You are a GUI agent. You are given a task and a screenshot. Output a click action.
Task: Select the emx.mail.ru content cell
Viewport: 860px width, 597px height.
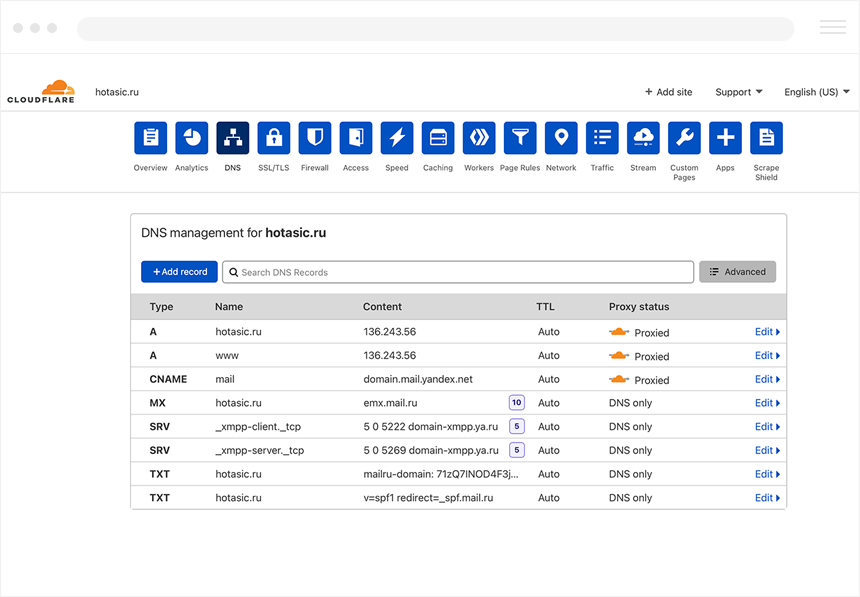[391, 402]
